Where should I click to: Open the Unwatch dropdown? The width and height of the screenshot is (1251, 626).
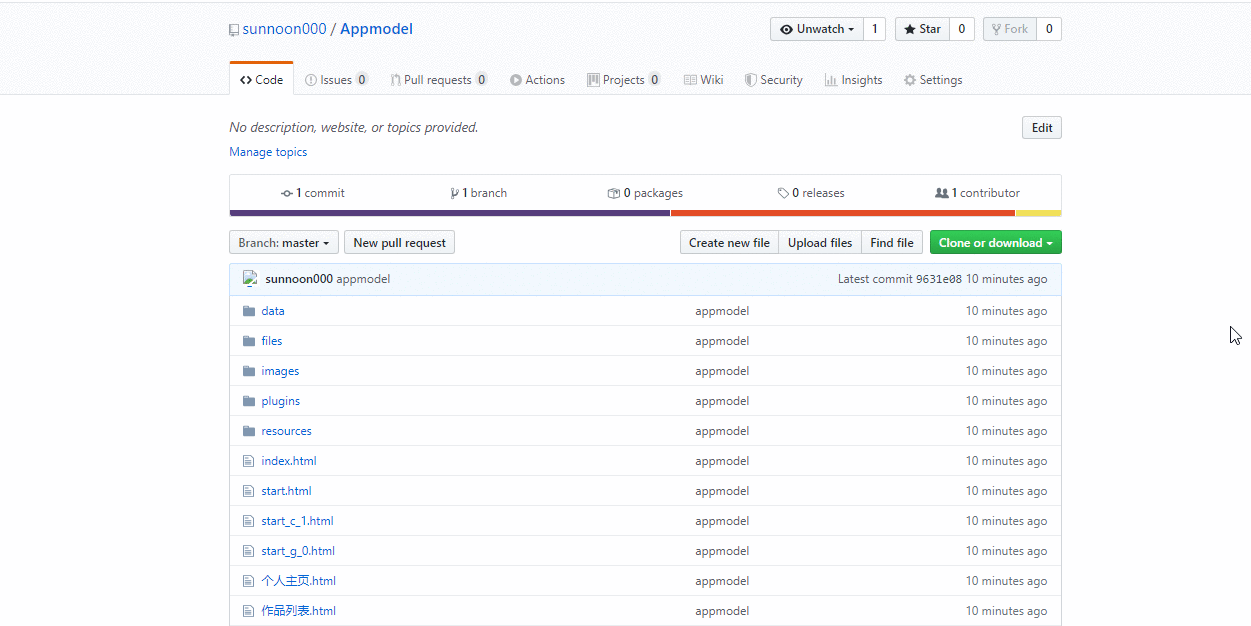[816, 29]
